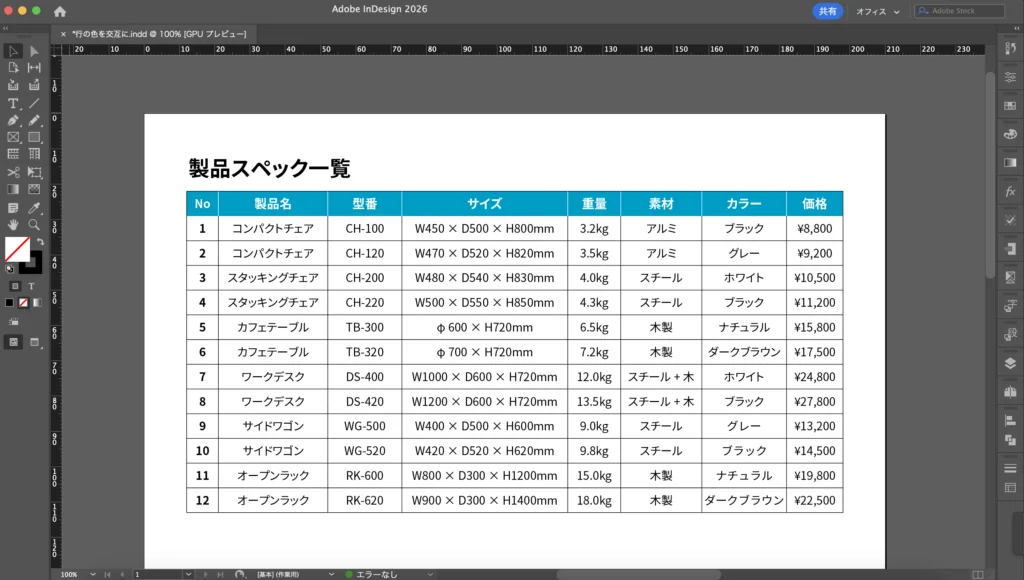Switch to the 行の色を交互に.indd document tab
This screenshot has height=580, width=1024.
(x=160, y=33)
